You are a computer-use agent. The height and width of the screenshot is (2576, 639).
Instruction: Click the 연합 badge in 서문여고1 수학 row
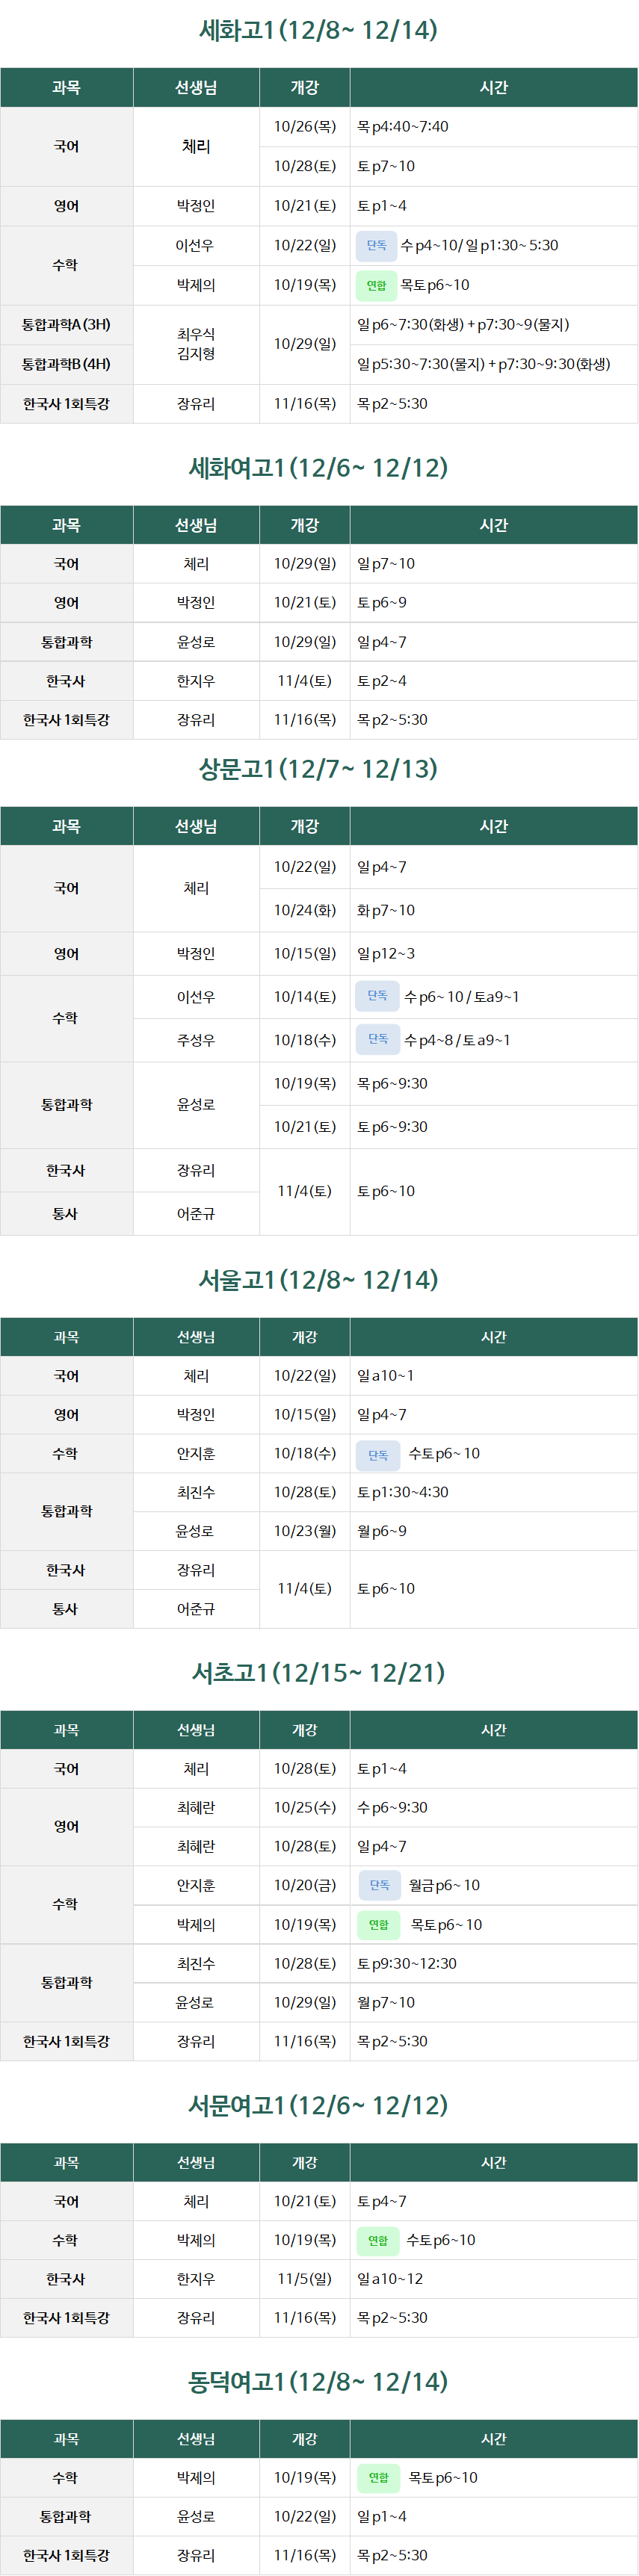click(x=378, y=2241)
